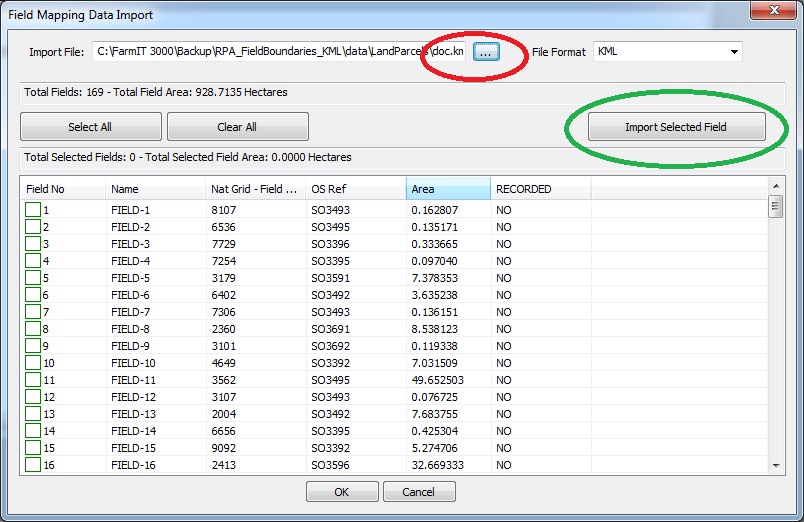804x522 pixels.
Task: Select the FIELD-9 checkbox
Action: coord(33,346)
